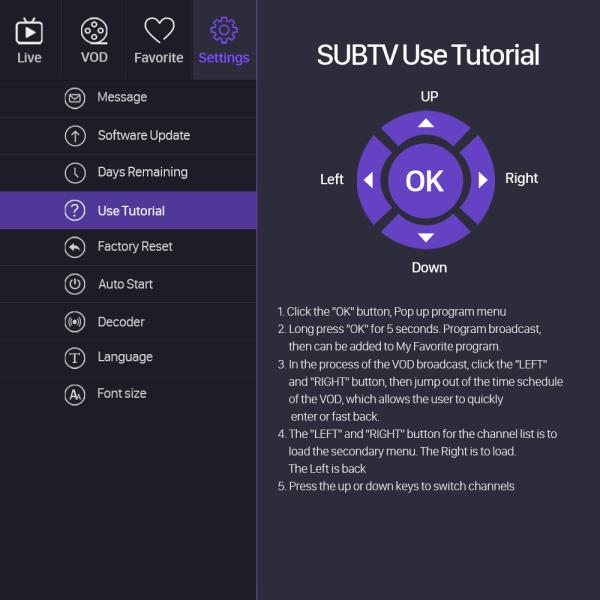Select the Decoder menu entry
The width and height of the screenshot is (600, 600).
click(x=128, y=321)
